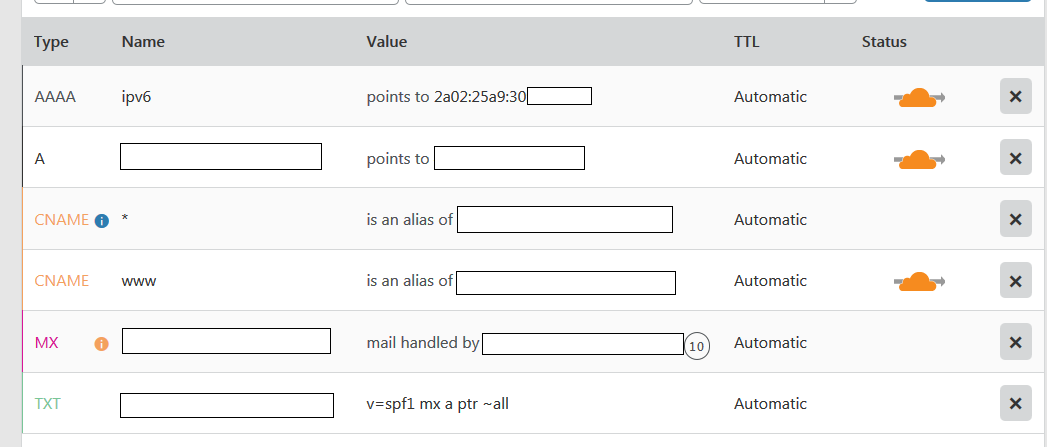Viewport: 1047px width, 447px height.
Task: Edit the www CNAME name field
Action: point(139,281)
